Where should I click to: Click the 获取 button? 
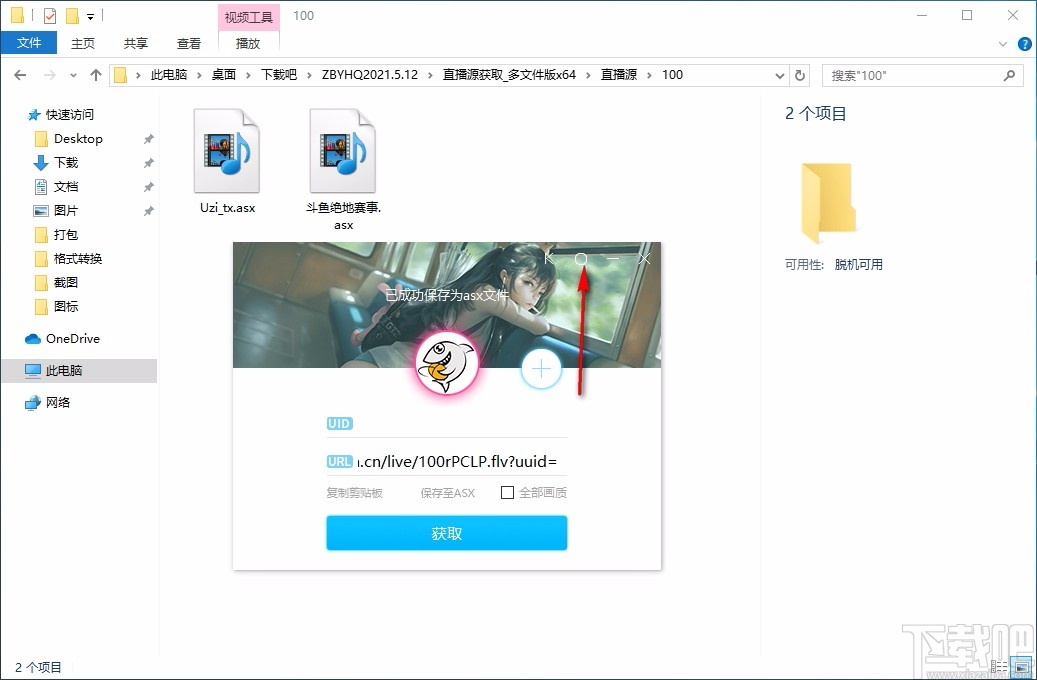(x=446, y=533)
